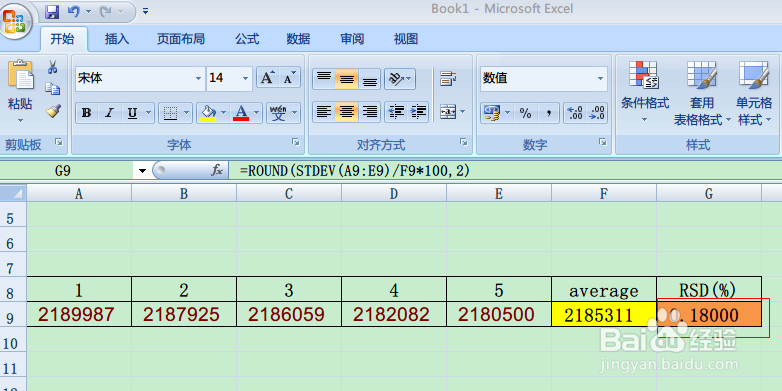Switch to the 开始 tab
The height and width of the screenshot is (391, 782).
[x=63, y=39]
